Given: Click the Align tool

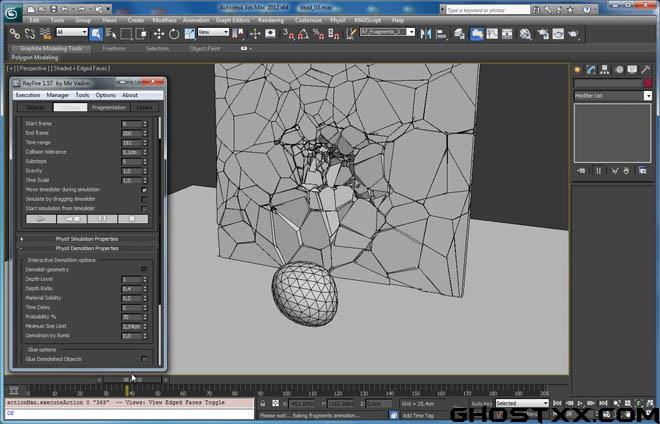Looking at the screenshot, I should tap(441, 34).
